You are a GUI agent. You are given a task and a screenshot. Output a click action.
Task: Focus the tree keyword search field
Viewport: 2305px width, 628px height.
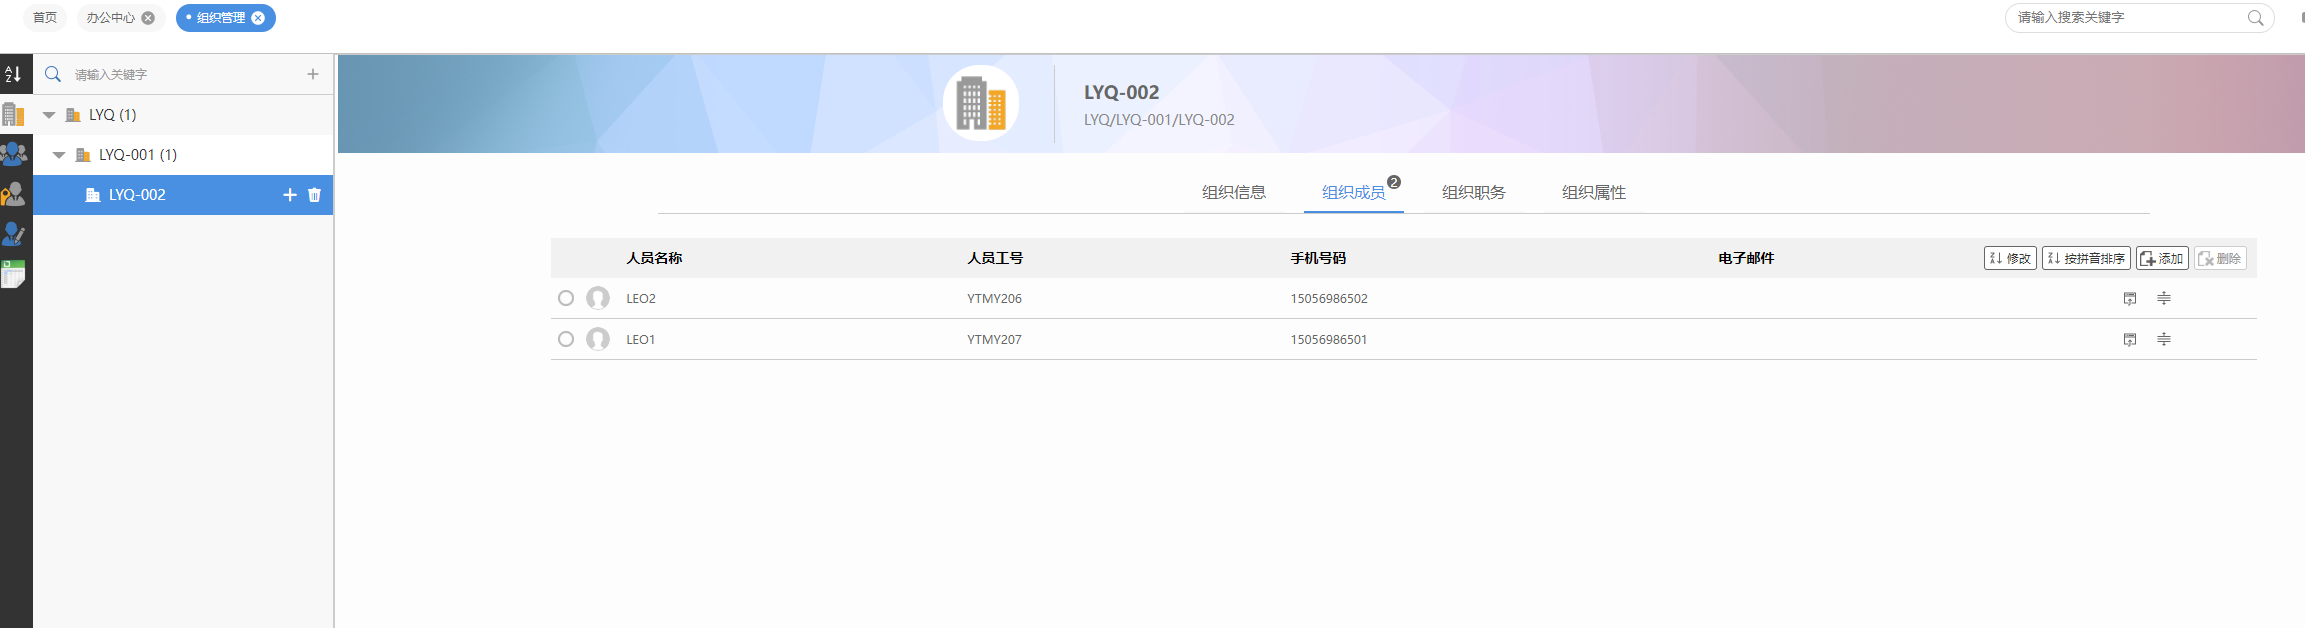point(185,74)
